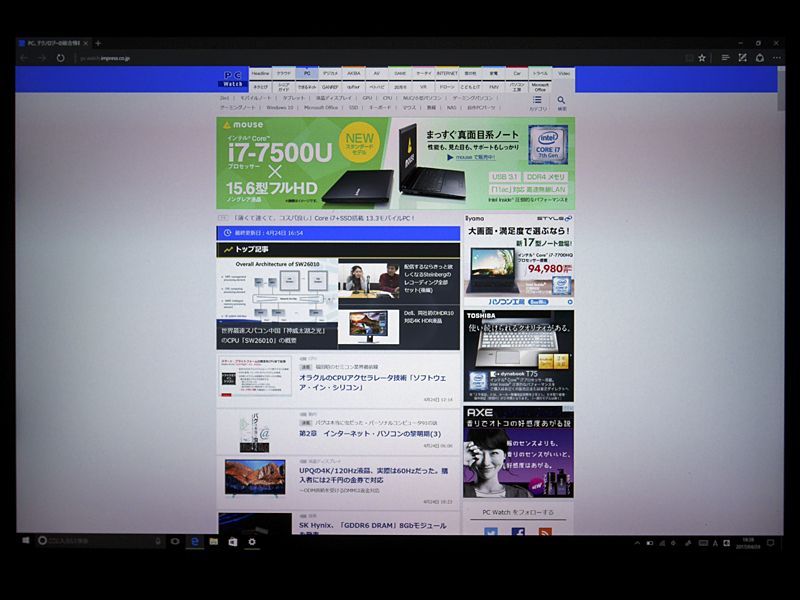Click the page vertical scrollbar
Viewport: 800px width, 600px height.
tap(781, 300)
